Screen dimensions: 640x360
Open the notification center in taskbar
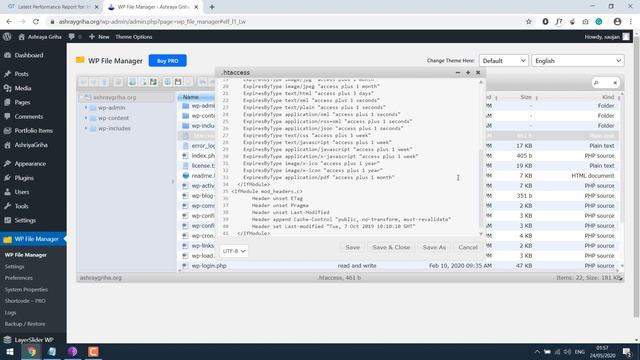627,351
